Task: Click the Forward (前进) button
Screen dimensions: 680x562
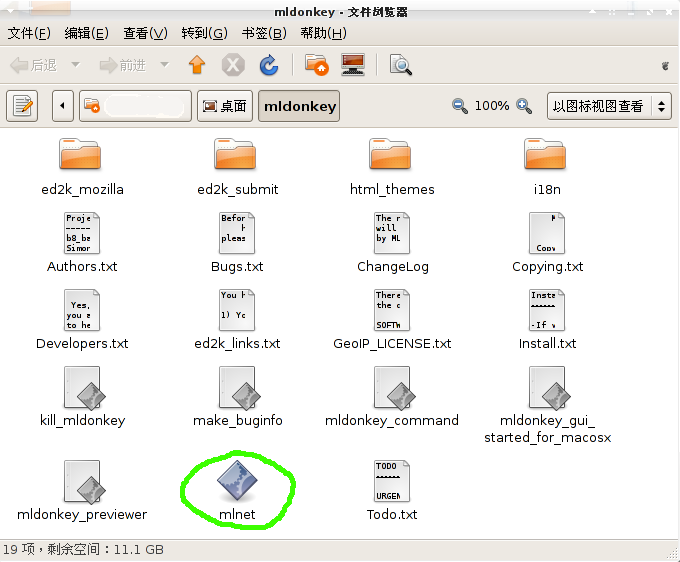Action: click(x=122, y=65)
